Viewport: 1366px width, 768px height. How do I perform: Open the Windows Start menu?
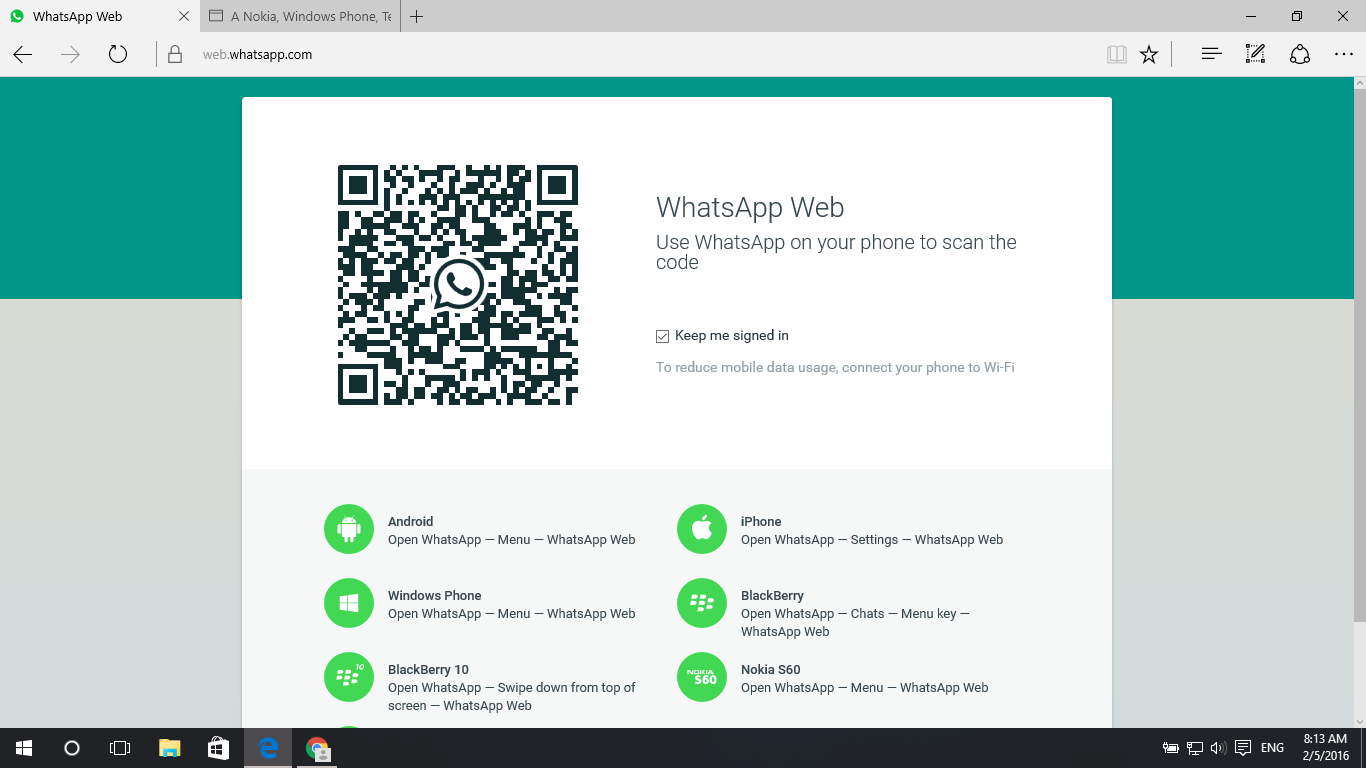[23, 748]
